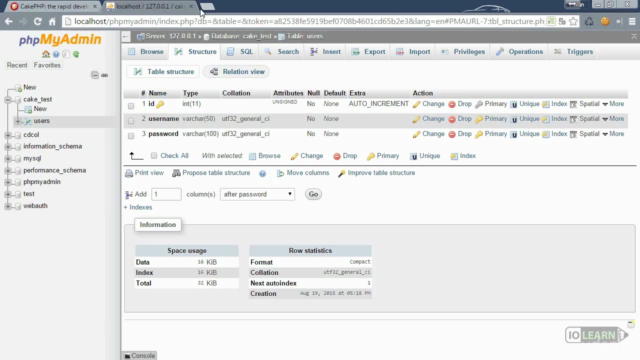
Task: Expand the Indexes section
Action: [138, 207]
